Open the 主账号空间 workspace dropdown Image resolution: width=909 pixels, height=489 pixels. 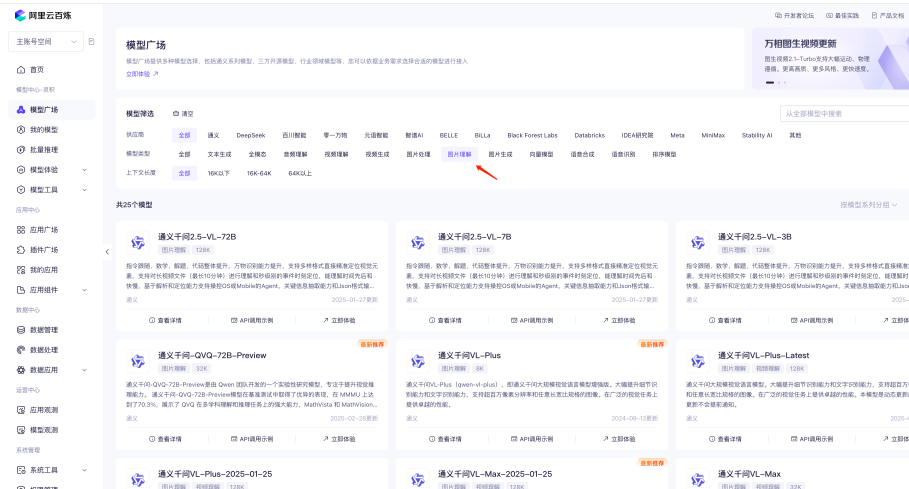pyautogui.click(x=45, y=41)
